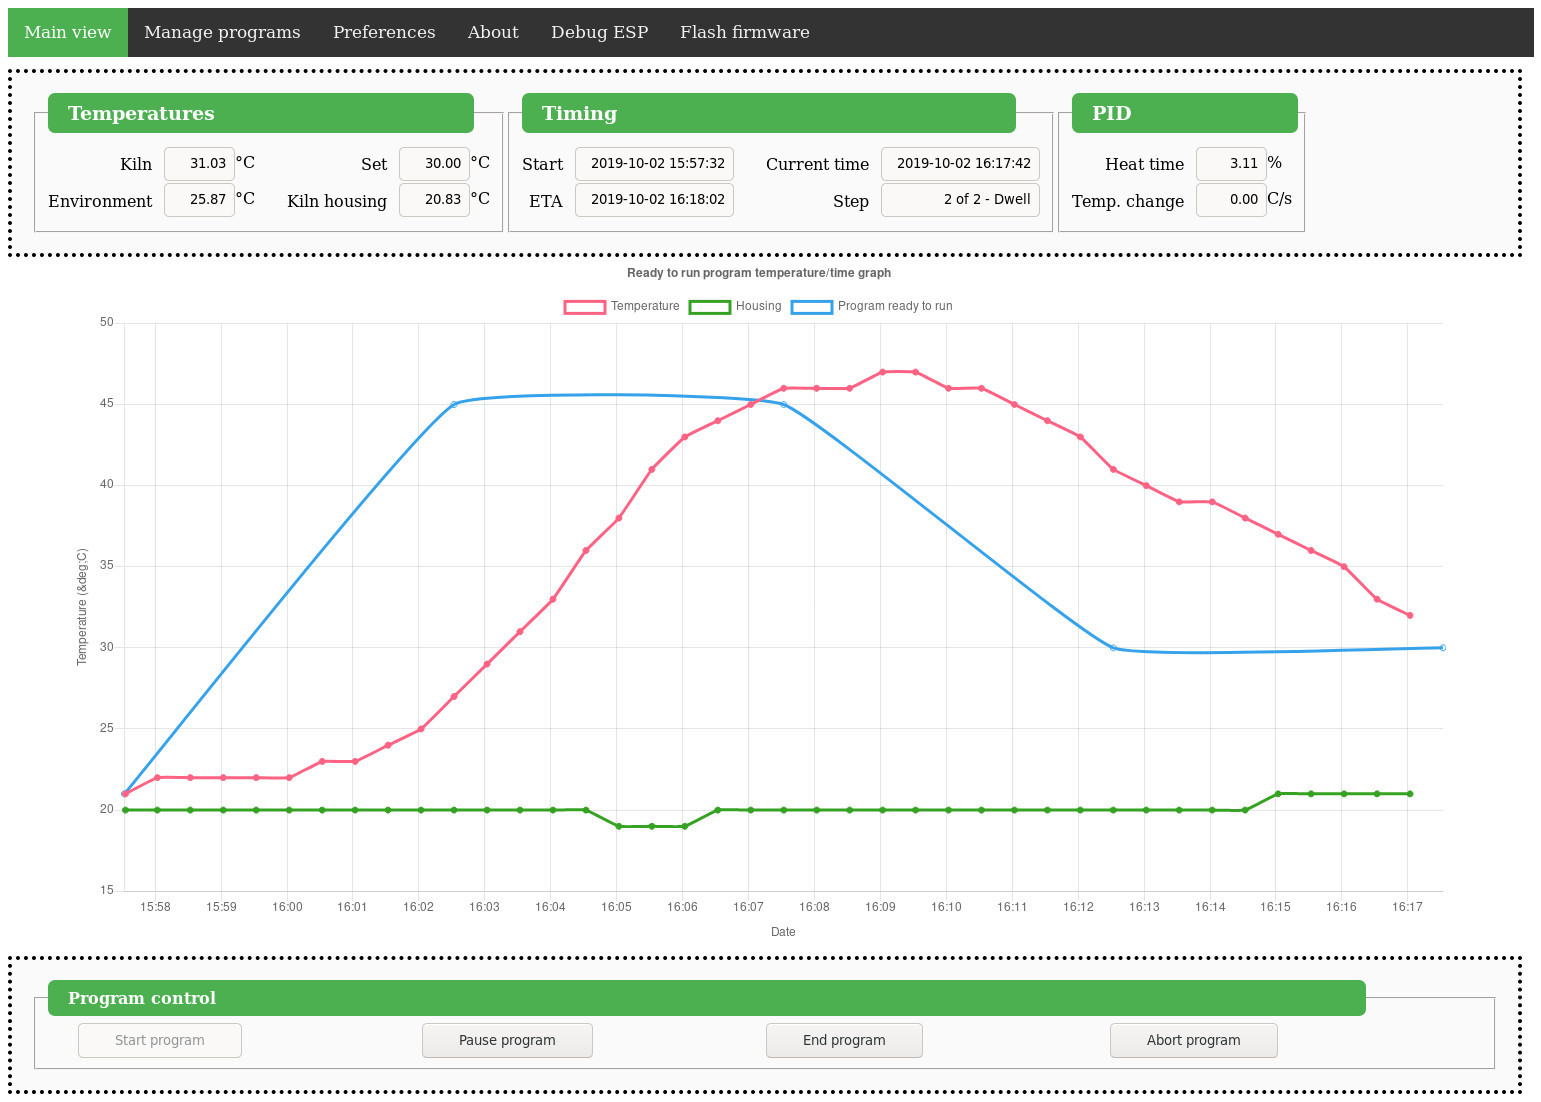Switch to the Manage programs tab
The image size is (1541, 1102).
pyautogui.click(x=222, y=31)
